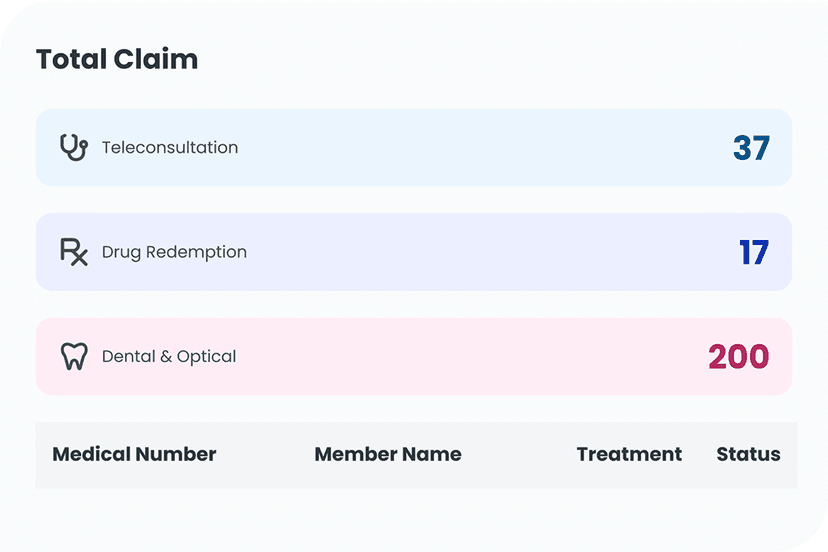Sort by Medical Number column header
Viewport: 828px width, 552px height.
click(134, 454)
